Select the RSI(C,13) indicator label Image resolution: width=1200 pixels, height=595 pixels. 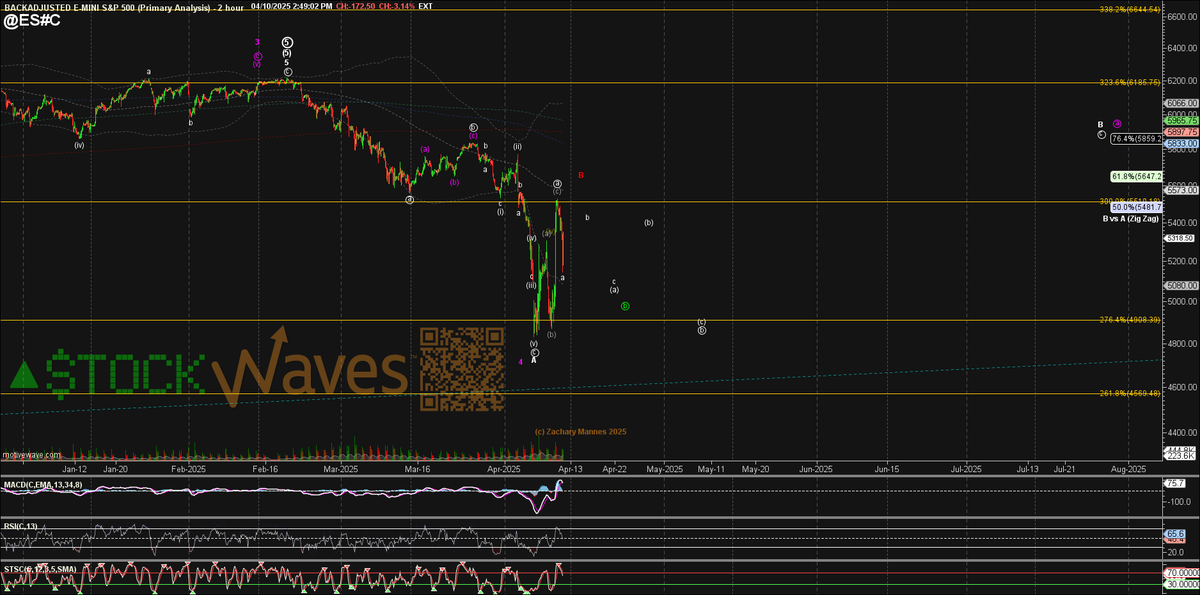coord(20,525)
